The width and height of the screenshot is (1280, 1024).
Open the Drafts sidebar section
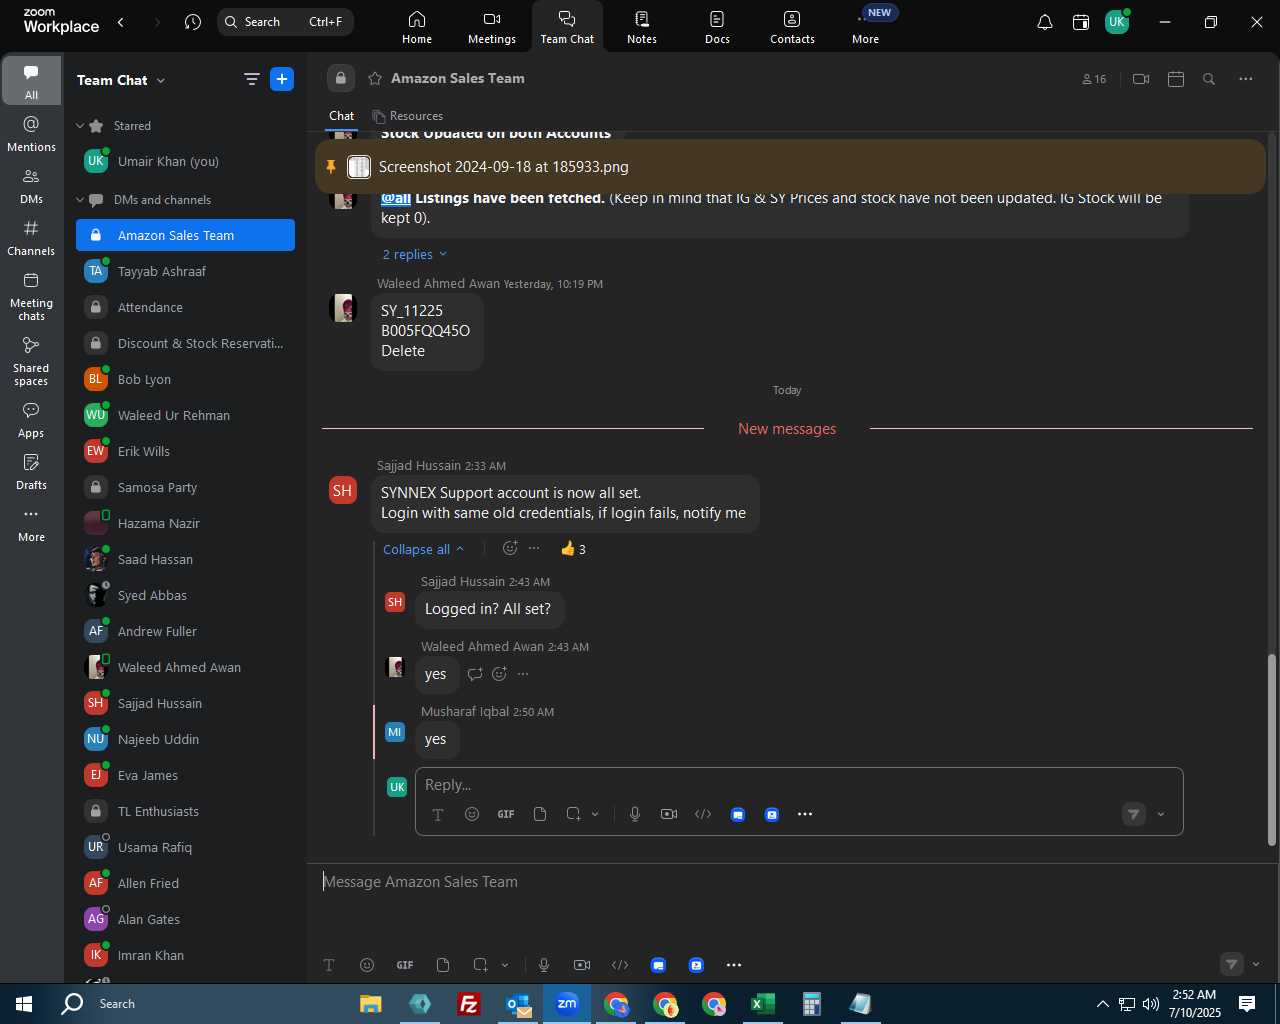tap(31, 472)
